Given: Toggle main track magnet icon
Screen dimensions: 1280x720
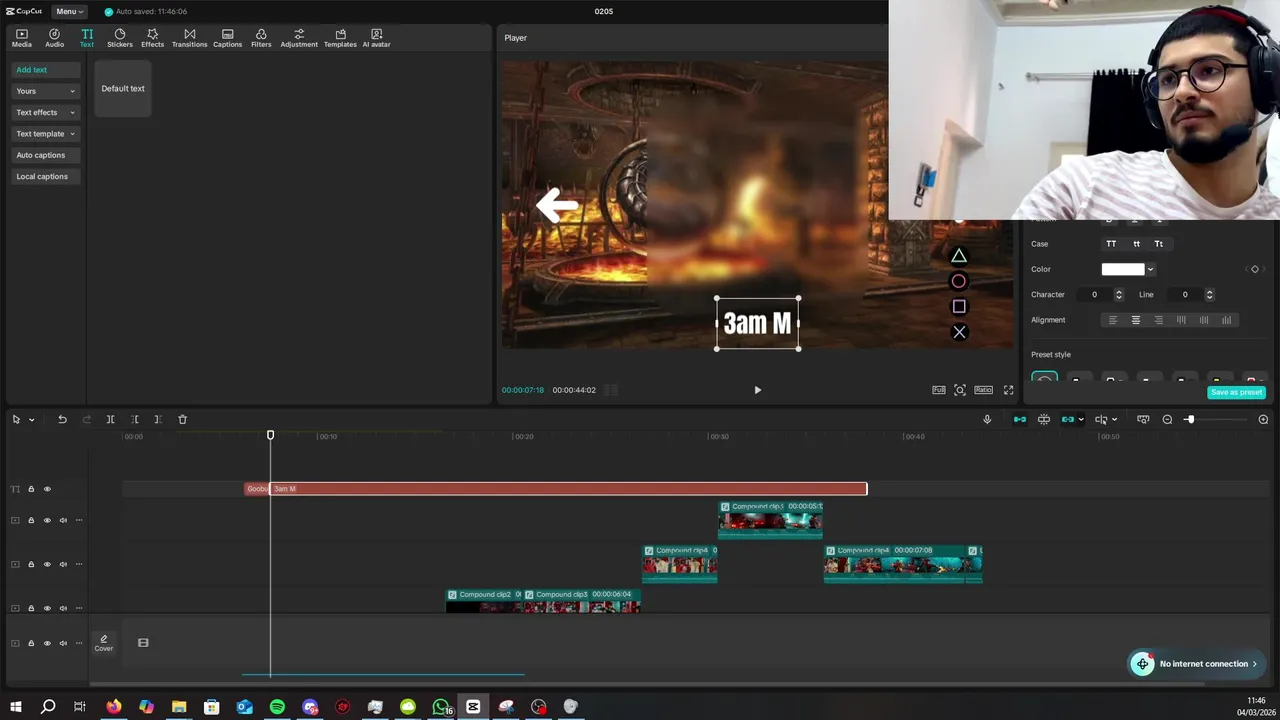Looking at the screenshot, I should click(x=1020, y=420).
